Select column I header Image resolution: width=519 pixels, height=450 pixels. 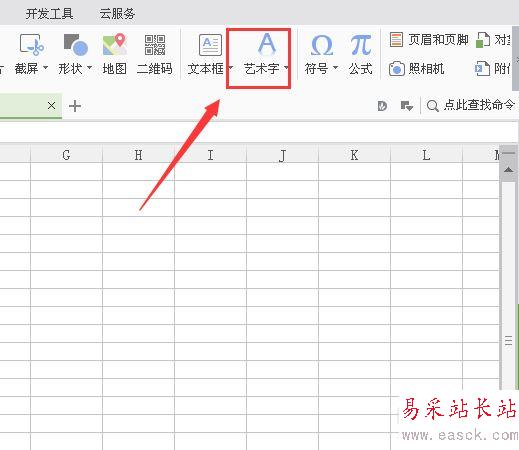210,155
